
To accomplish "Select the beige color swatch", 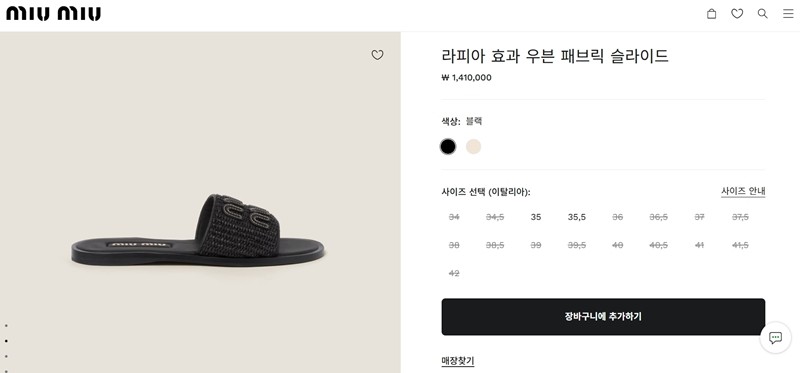I will pyautogui.click(x=473, y=147).
